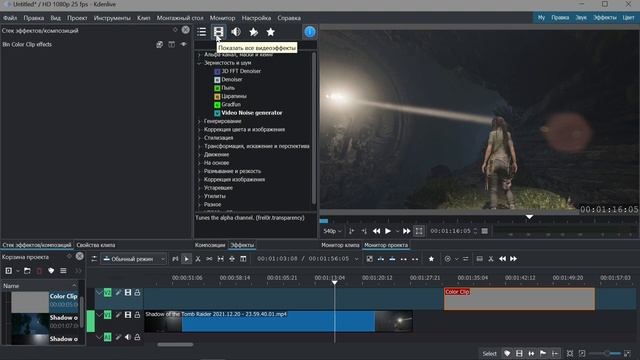Open main effects list (hamburger icon)
This screenshot has height=360, width=640.
coord(202,32)
